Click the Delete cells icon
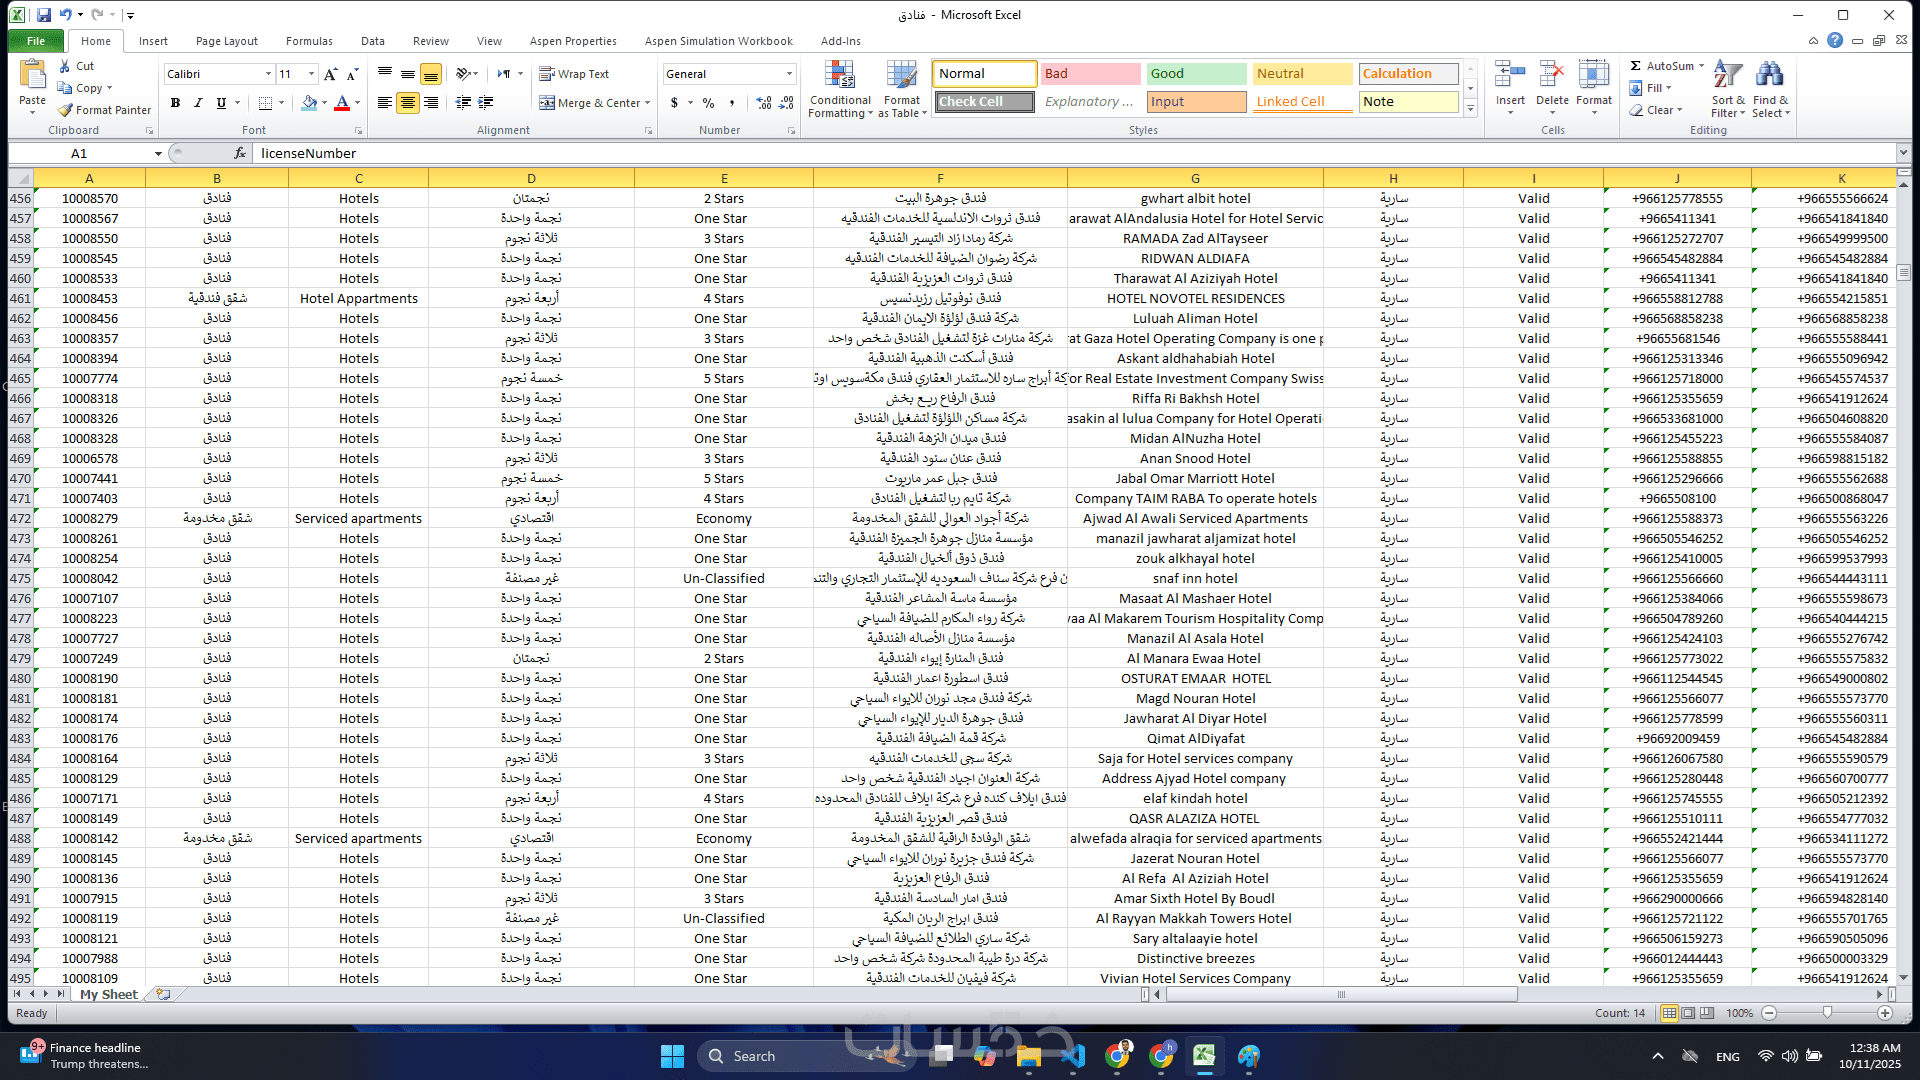Screen dimensions: 1920x1080 pyautogui.click(x=1551, y=76)
